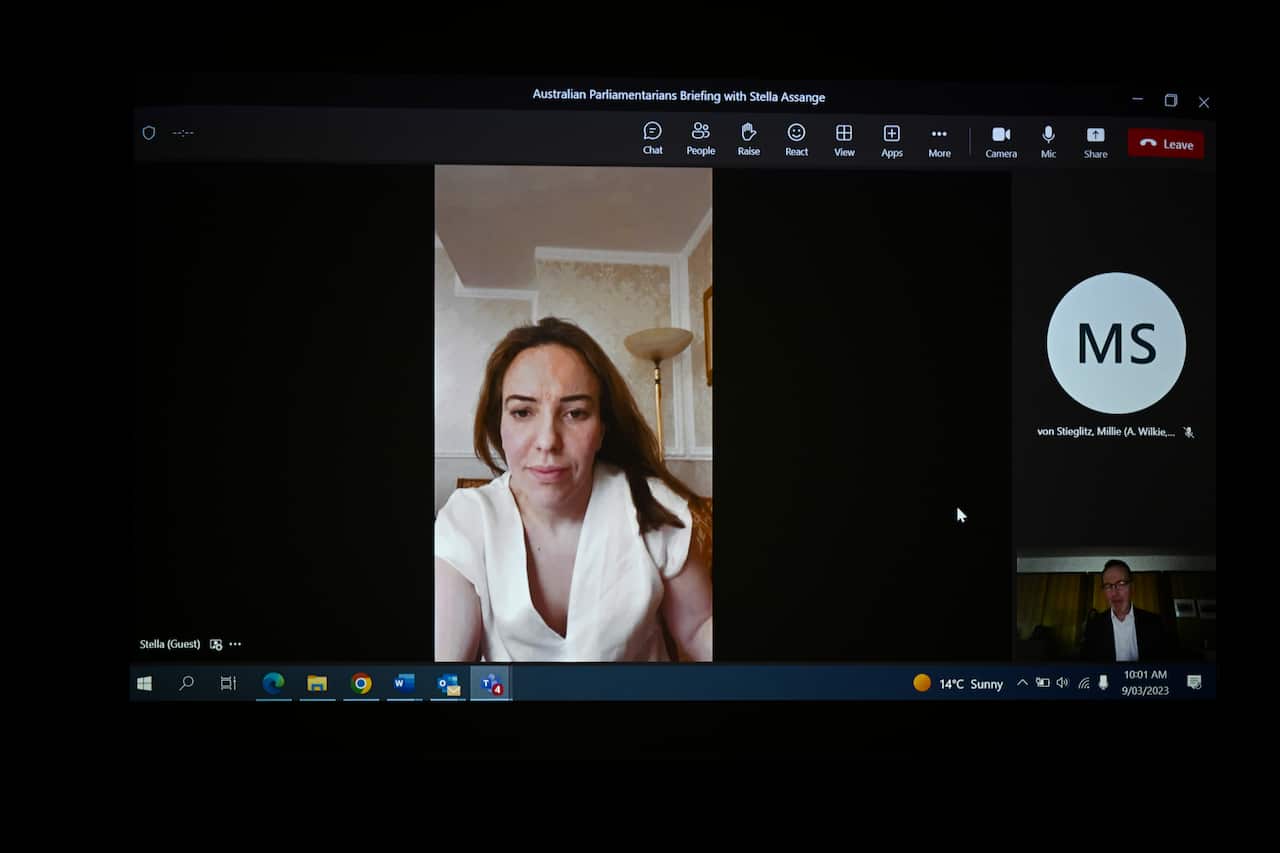Open options for Stella (Guest)
Image resolution: width=1280 pixels, height=853 pixels.
[235, 645]
